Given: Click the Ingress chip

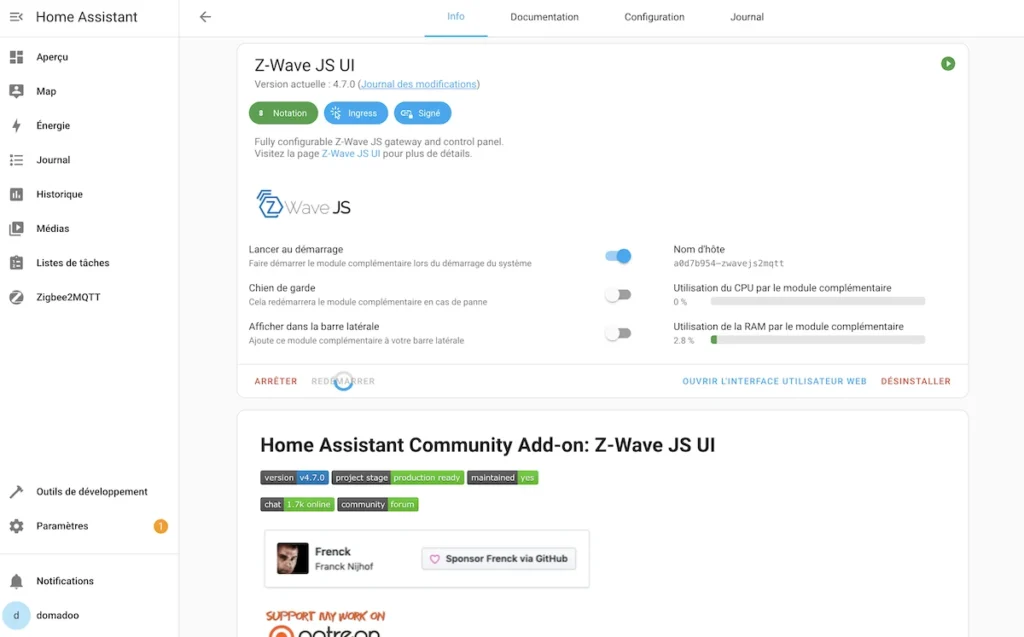Looking at the screenshot, I should point(356,113).
